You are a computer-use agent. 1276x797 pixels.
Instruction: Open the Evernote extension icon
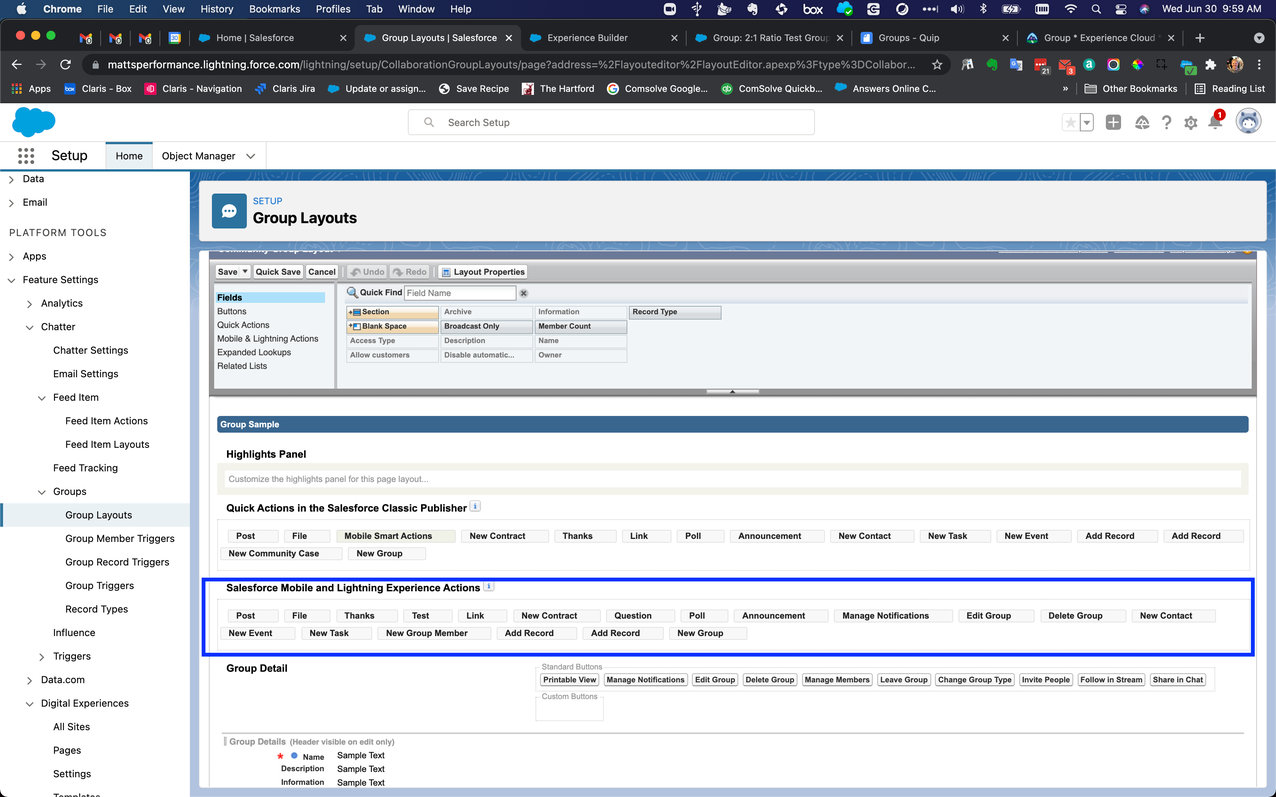pyautogui.click(x=991, y=64)
